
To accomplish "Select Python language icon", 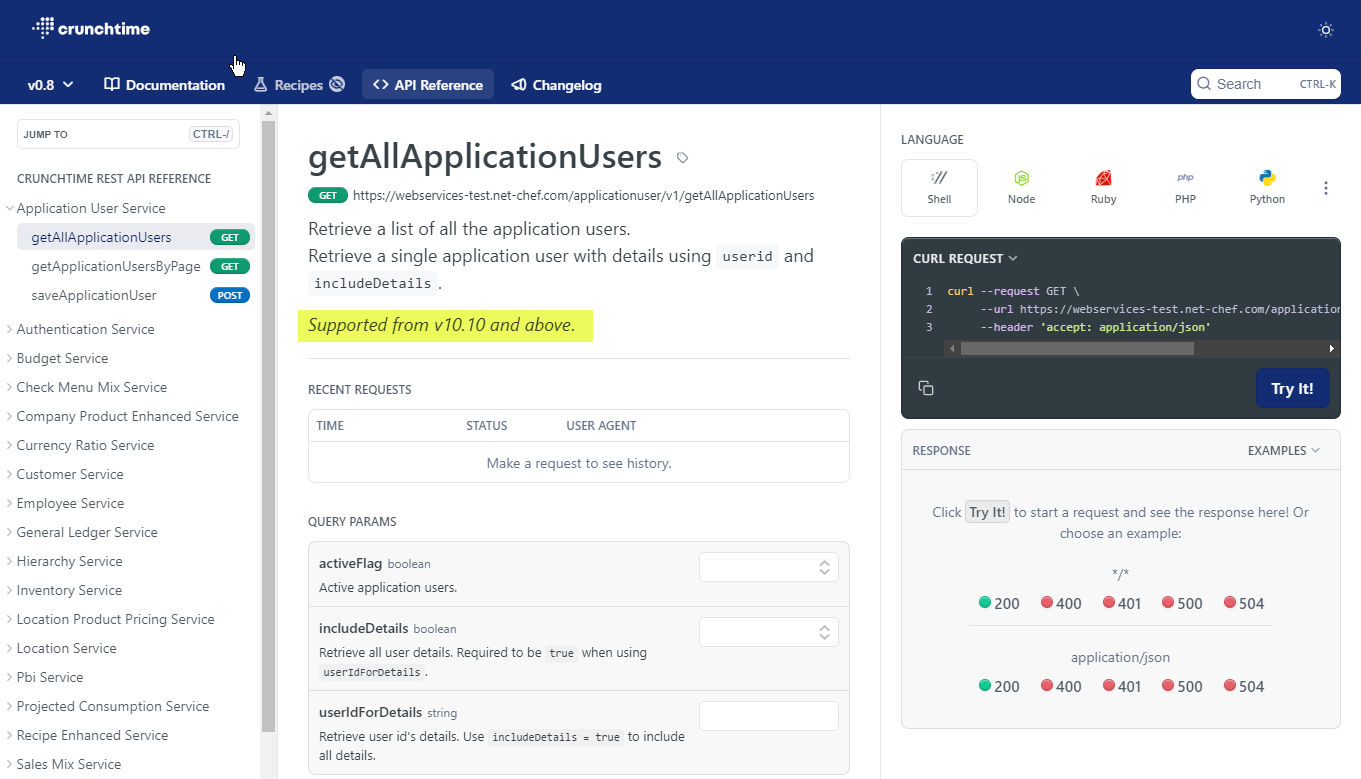I will click(x=1267, y=187).
